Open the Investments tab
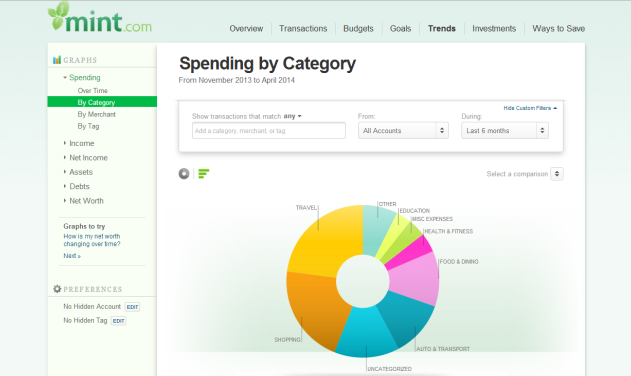Viewport: 631px width, 376px height. [494, 29]
